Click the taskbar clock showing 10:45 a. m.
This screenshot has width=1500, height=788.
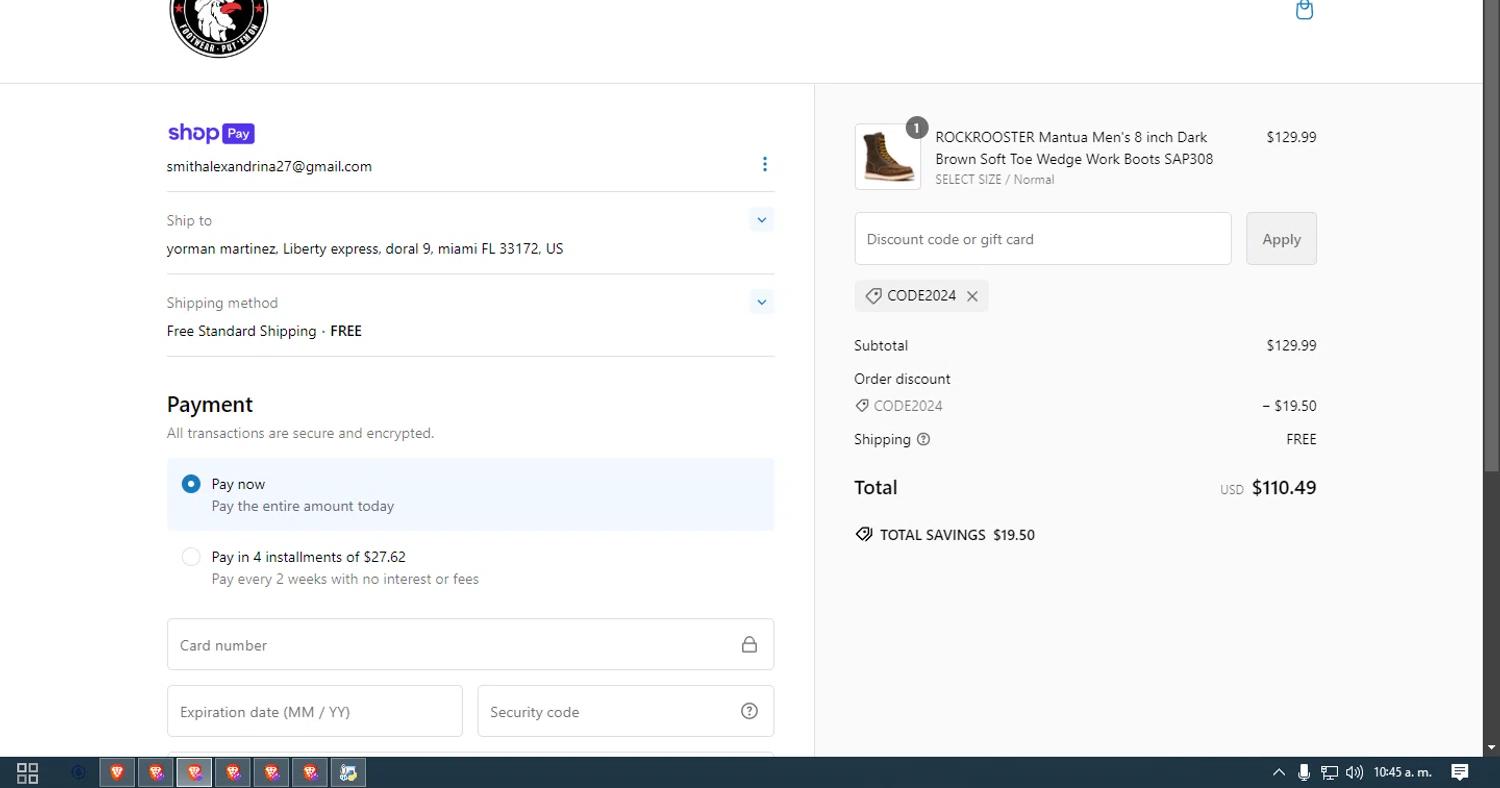pyautogui.click(x=1402, y=772)
